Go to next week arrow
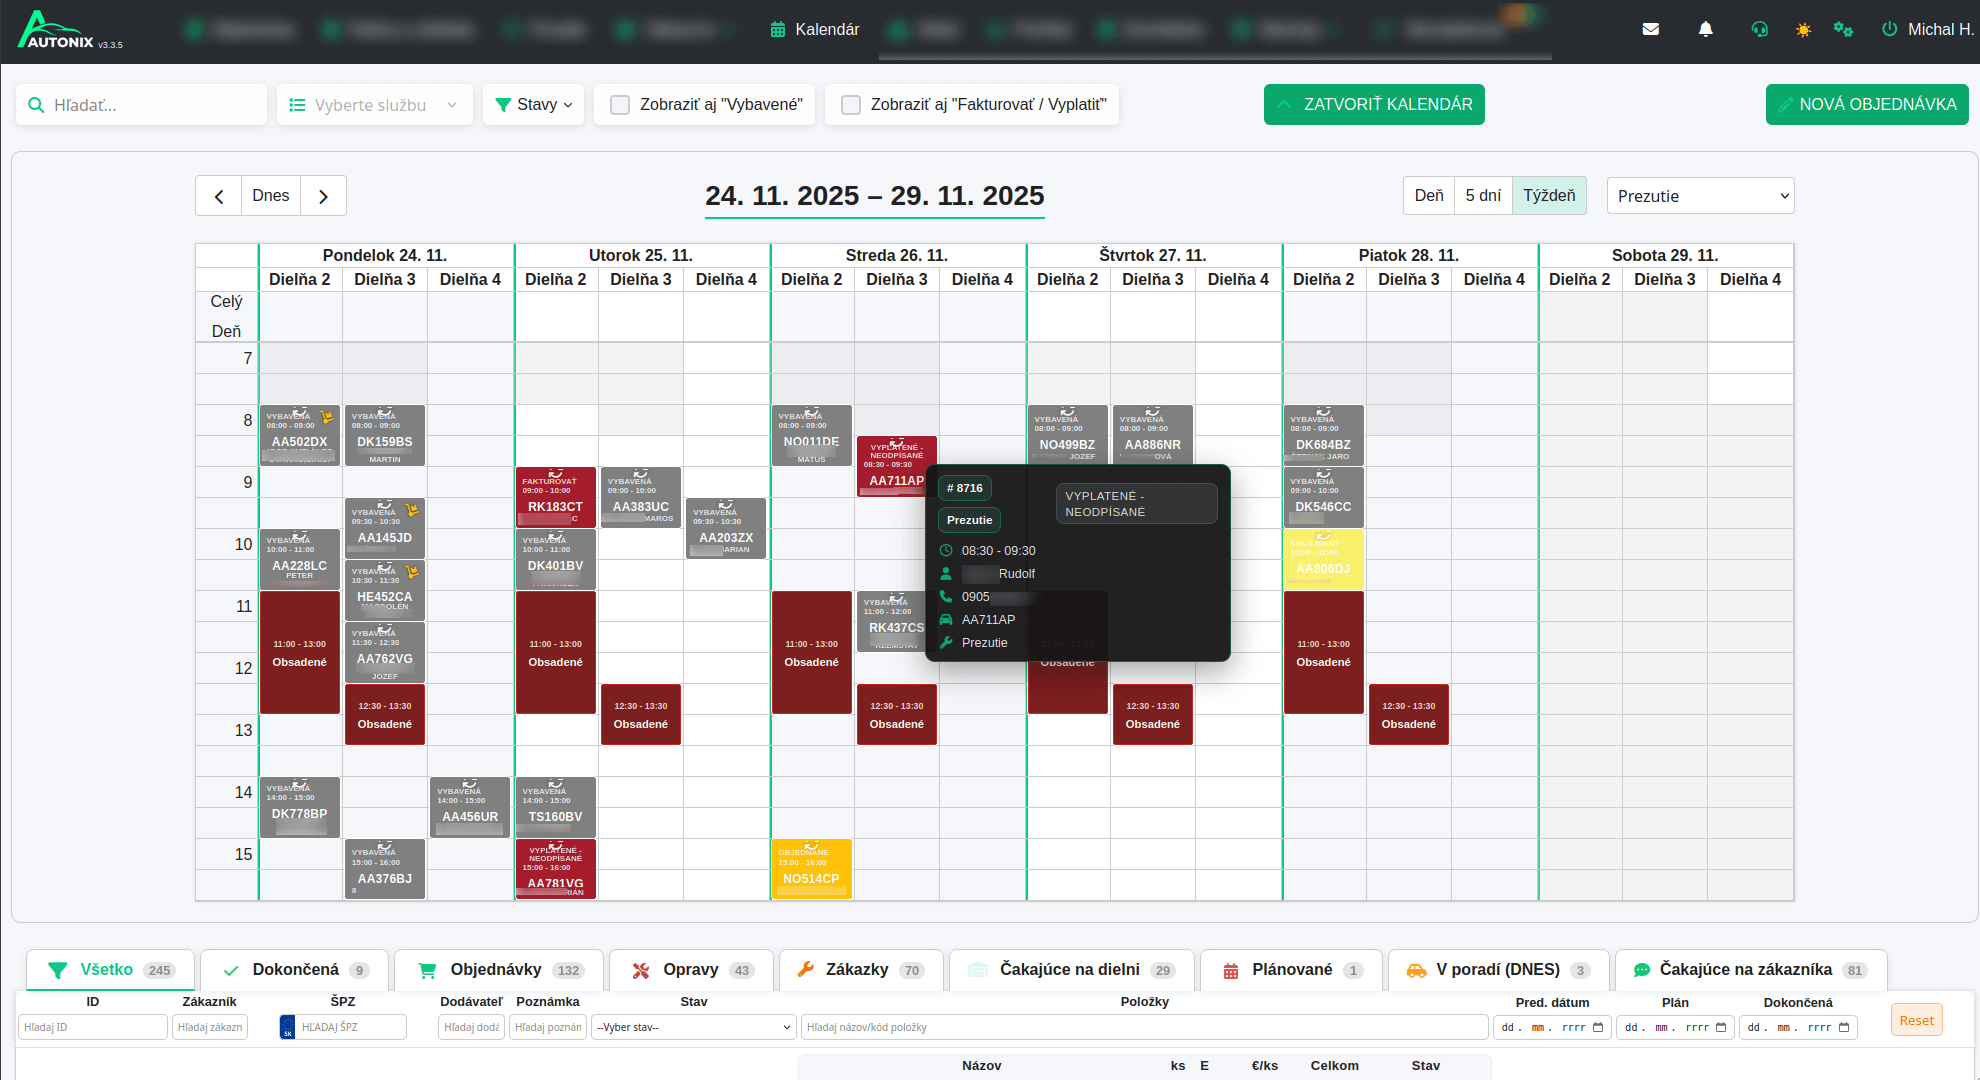1980x1080 pixels. pos(323,196)
